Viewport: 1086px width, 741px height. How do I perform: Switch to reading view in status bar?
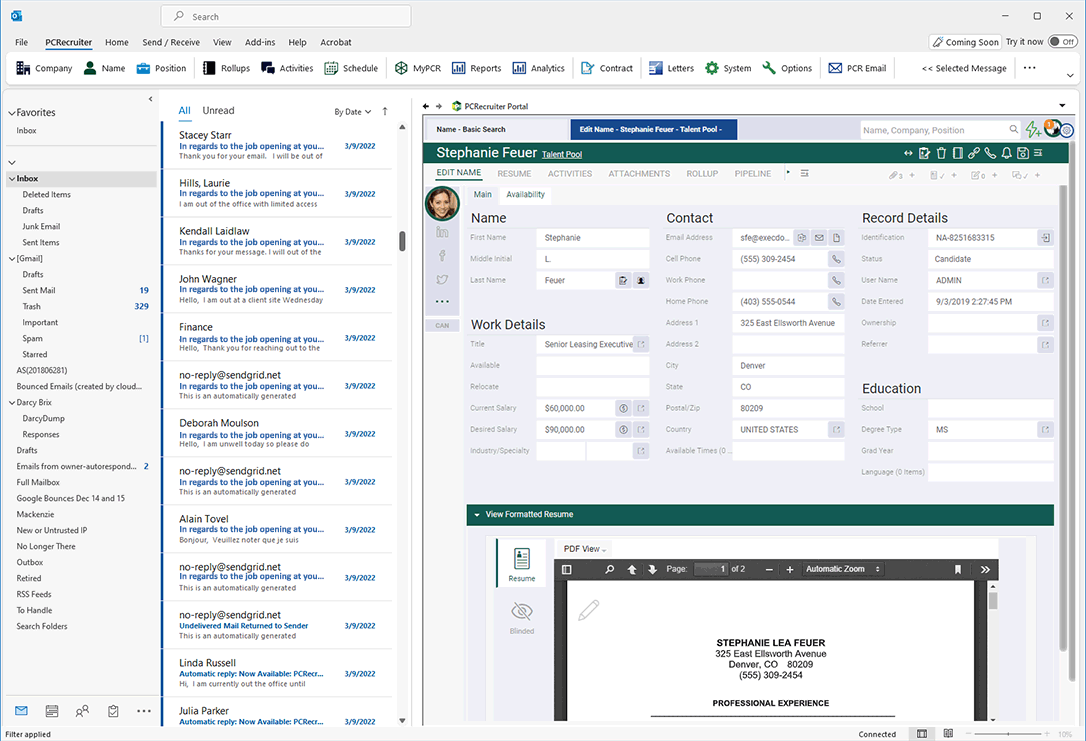(948, 733)
